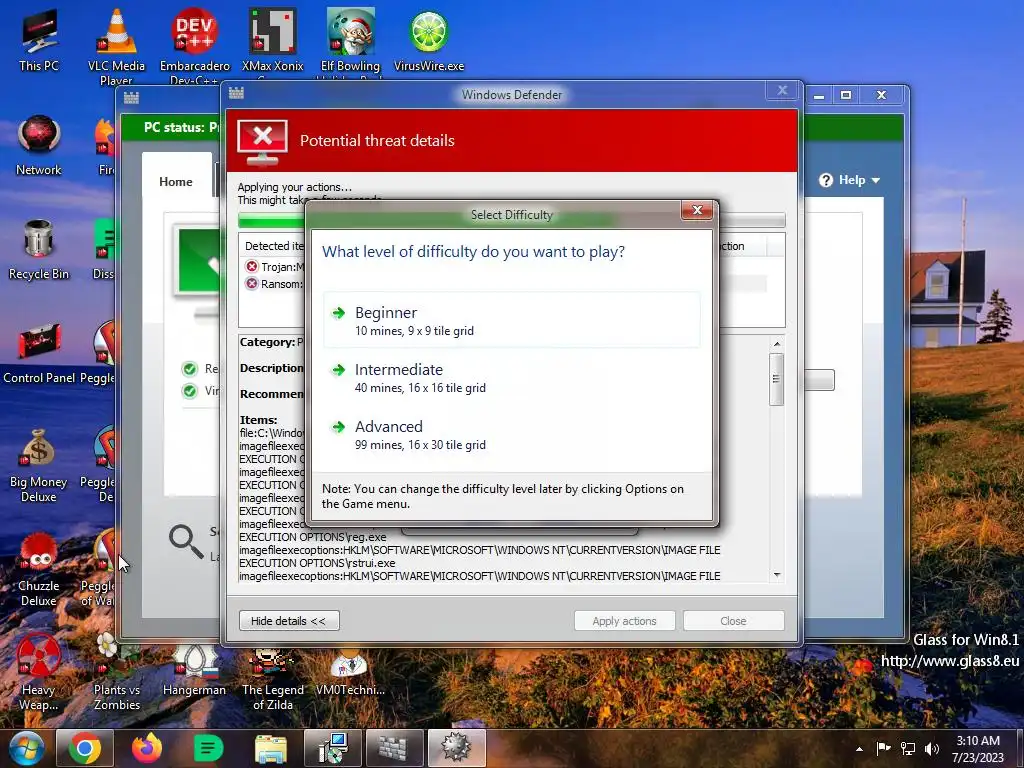Choose Advanced difficulty option

pyautogui.click(x=511, y=434)
